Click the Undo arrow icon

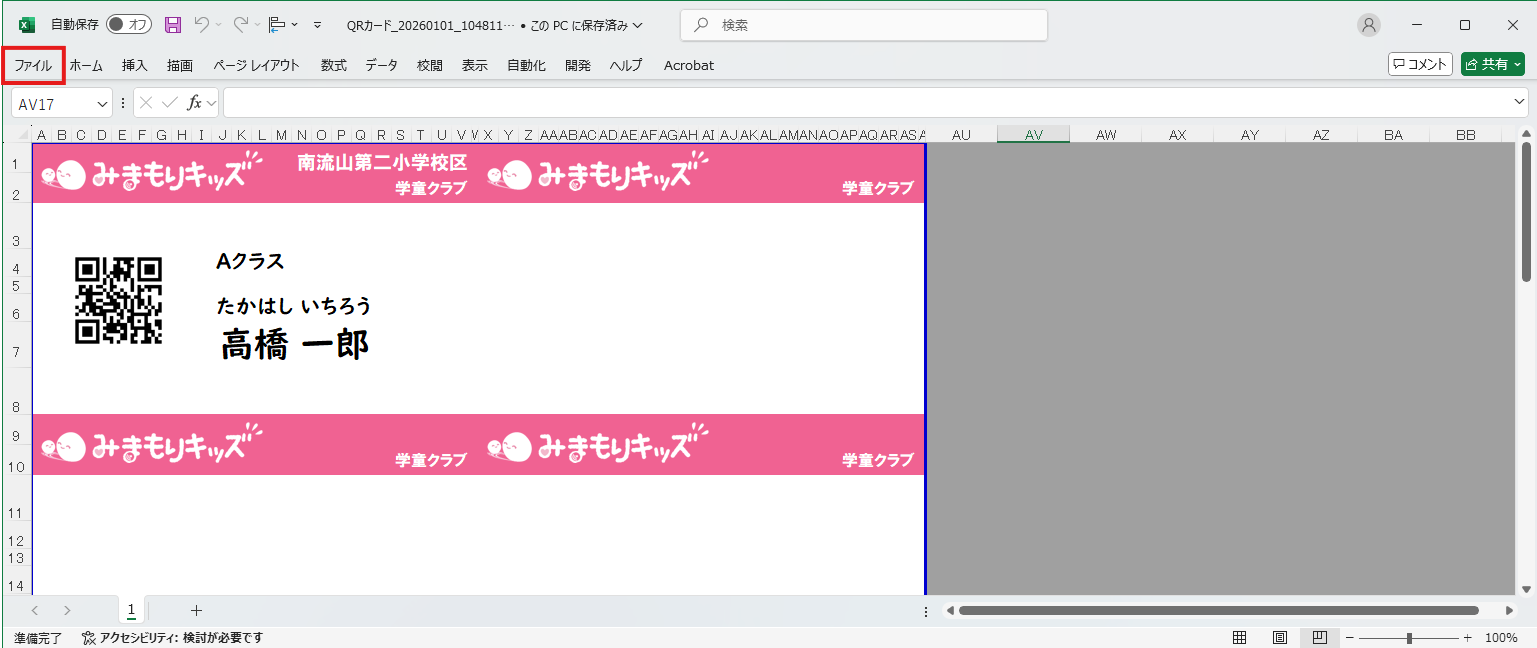pos(202,25)
